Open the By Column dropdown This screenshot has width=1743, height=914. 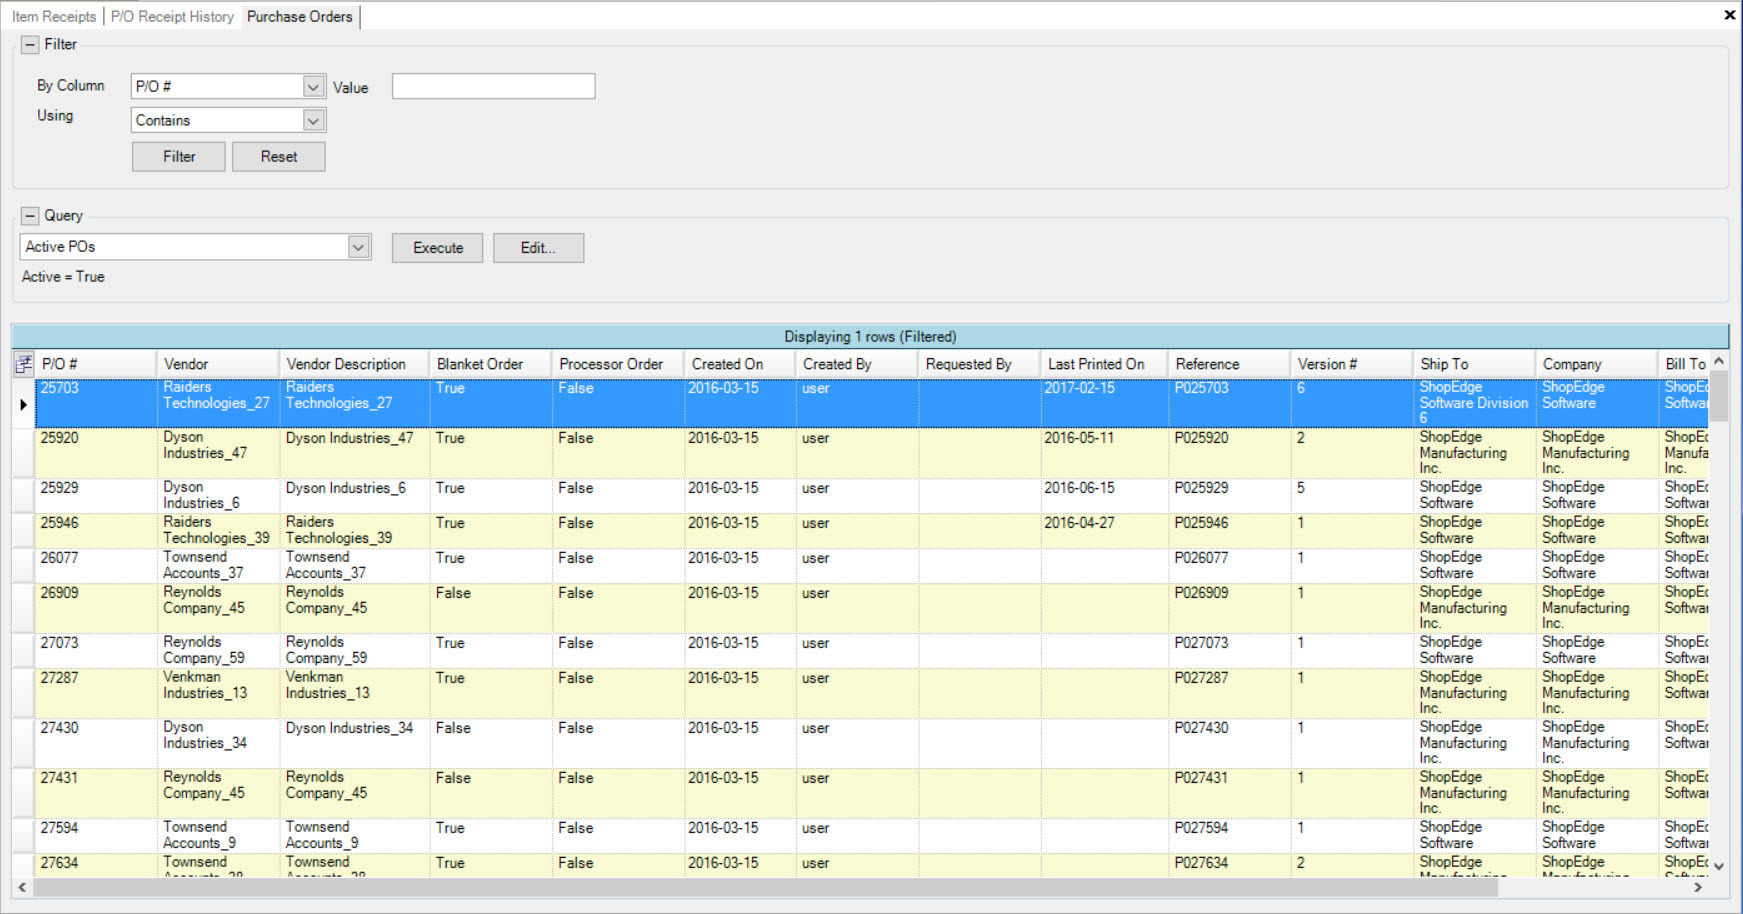click(x=314, y=86)
